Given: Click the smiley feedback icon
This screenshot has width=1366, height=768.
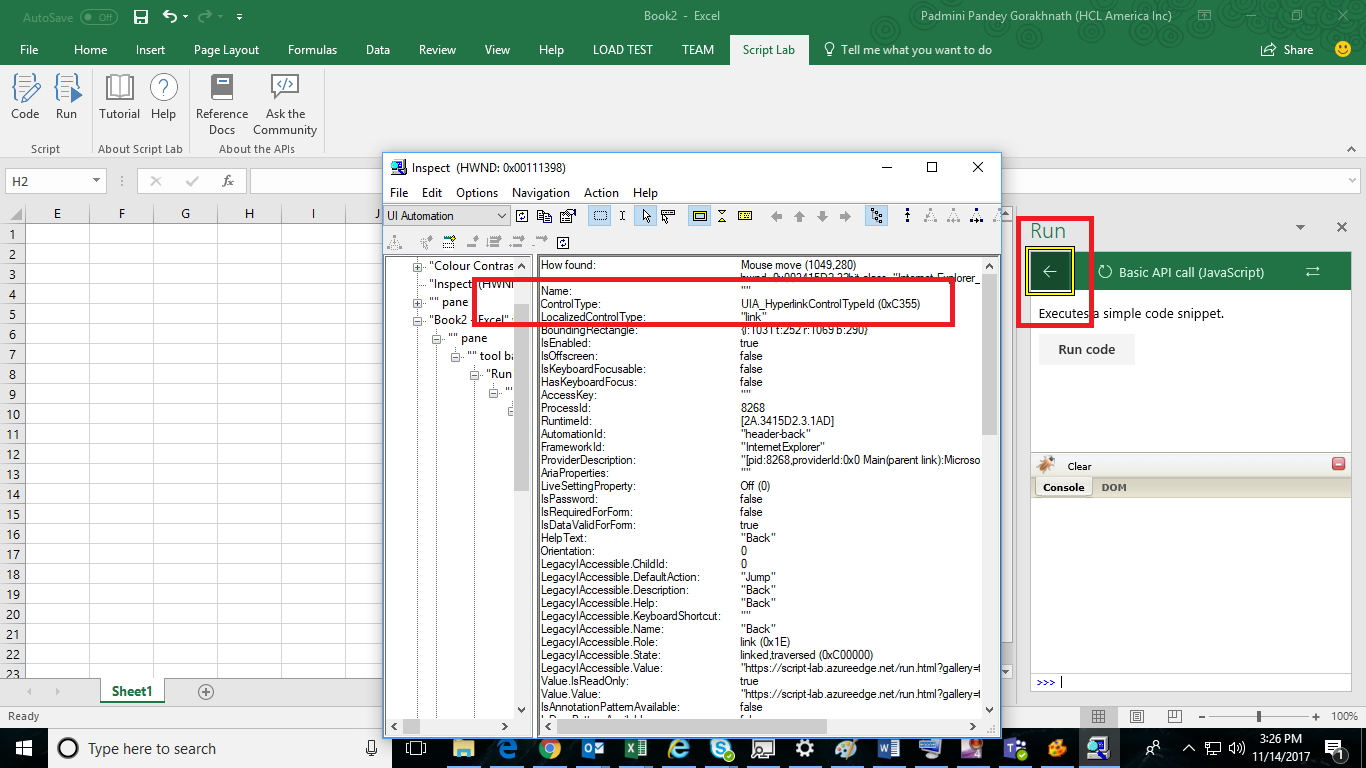Looking at the screenshot, I should pos(1343,49).
